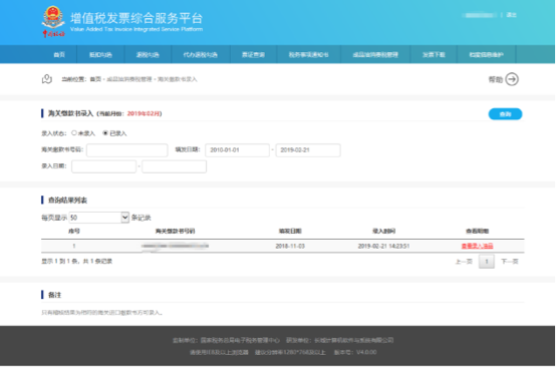The height and width of the screenshot is (368, 556).
Task: Click the 备注 section heading
Action: click(55, 295)
